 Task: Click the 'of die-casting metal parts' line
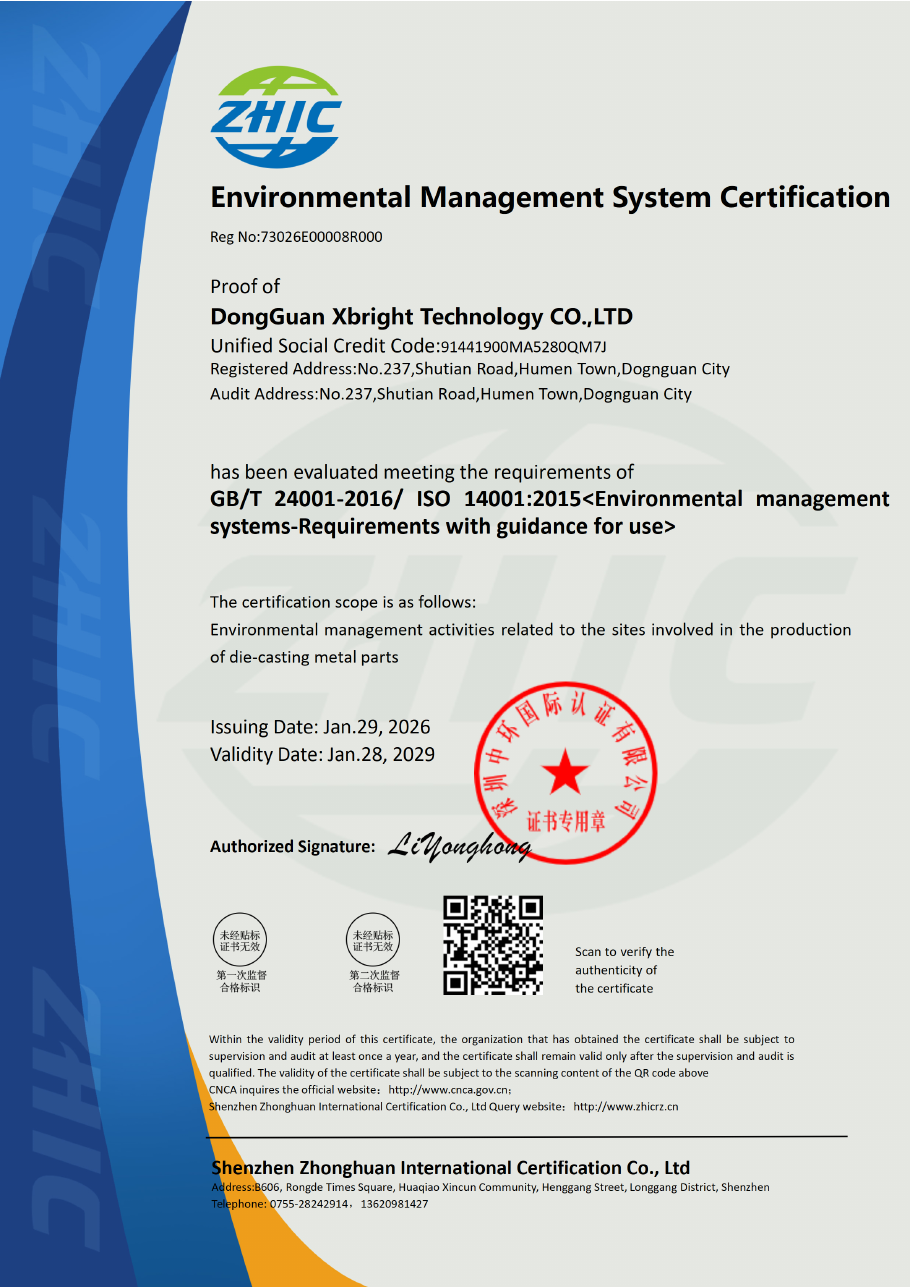(304, 657)
